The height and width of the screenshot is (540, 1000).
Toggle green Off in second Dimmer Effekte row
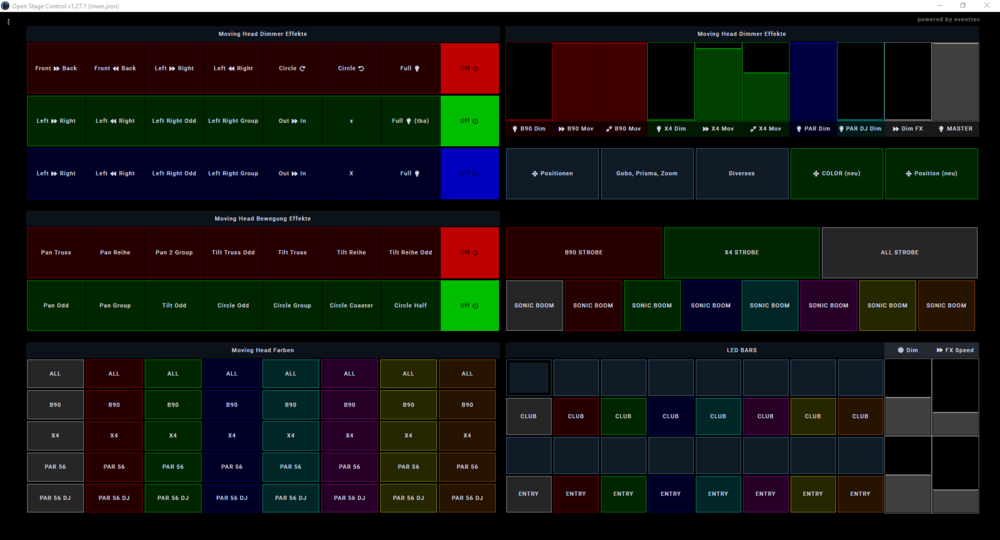[x=469, y=120]
